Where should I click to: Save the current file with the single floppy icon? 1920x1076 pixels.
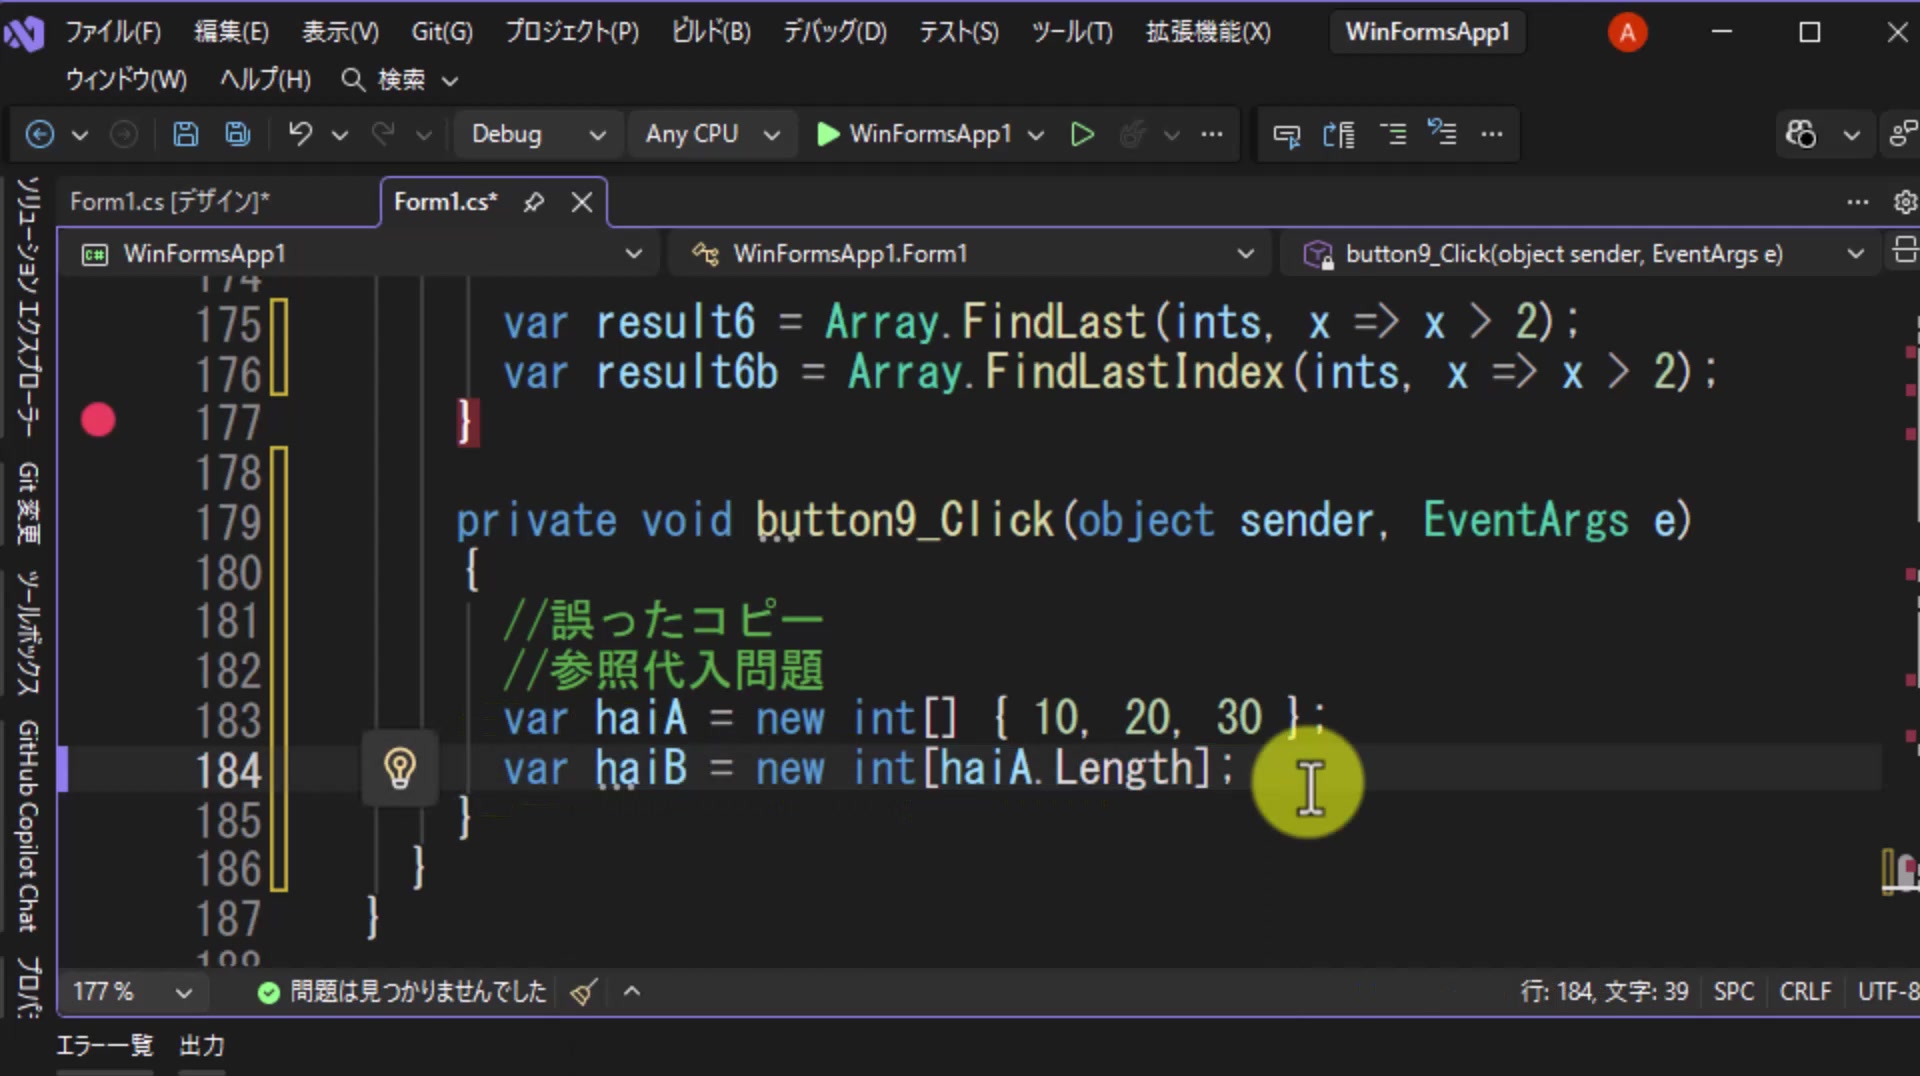pos(185,134)
